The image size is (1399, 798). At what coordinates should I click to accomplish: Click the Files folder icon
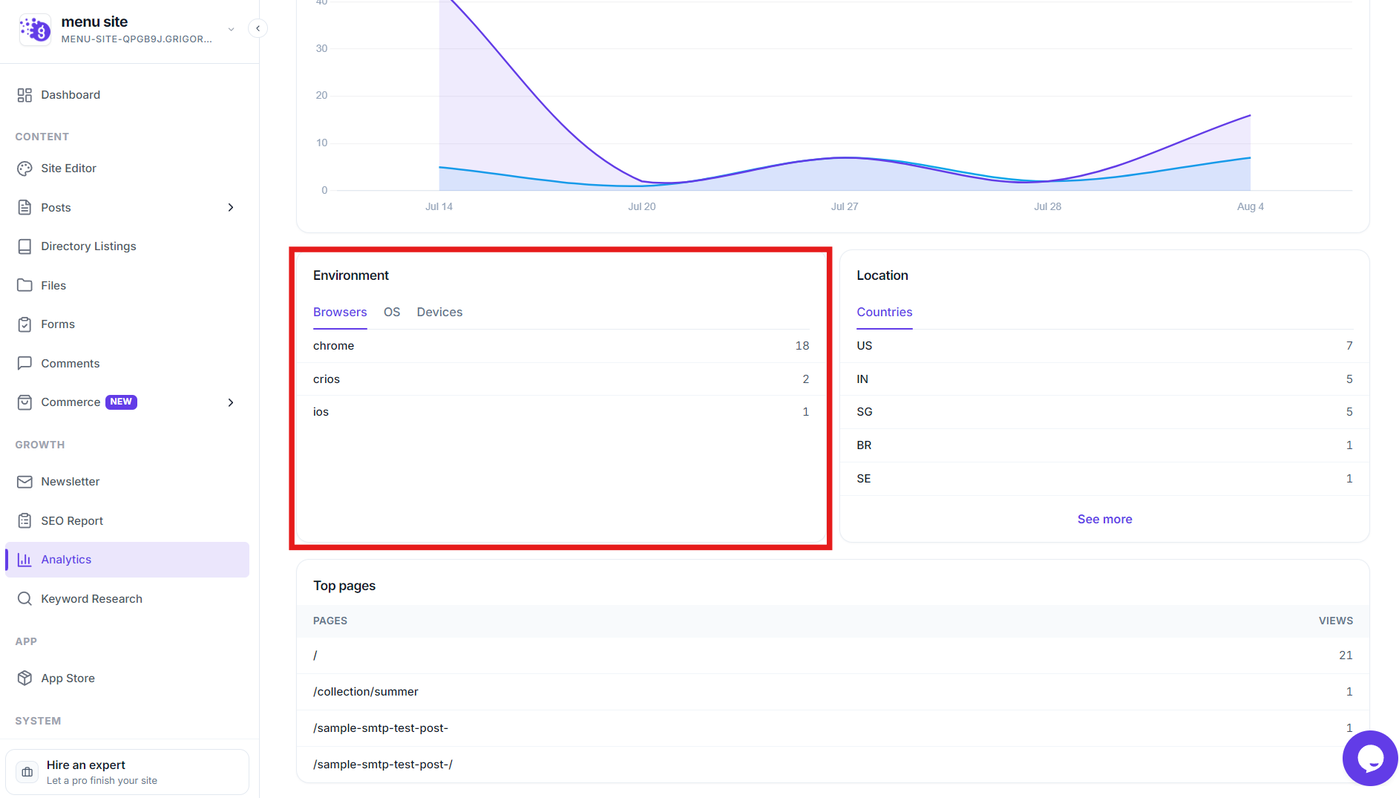coord(25,285)
